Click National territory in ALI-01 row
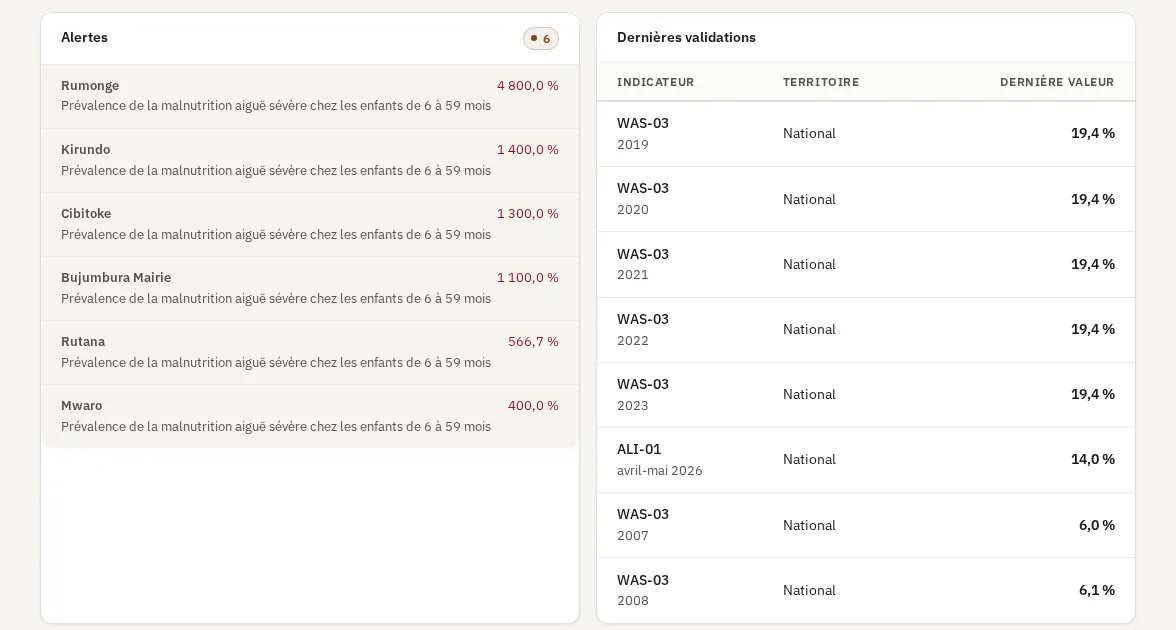1176x630 pixels. [x=808, y=459]
